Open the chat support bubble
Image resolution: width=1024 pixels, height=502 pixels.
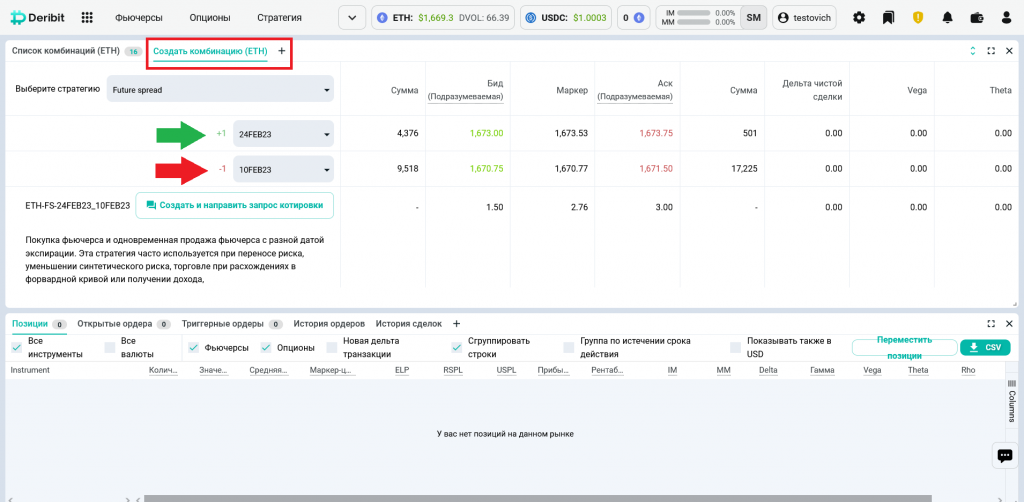click(1004, 455)
